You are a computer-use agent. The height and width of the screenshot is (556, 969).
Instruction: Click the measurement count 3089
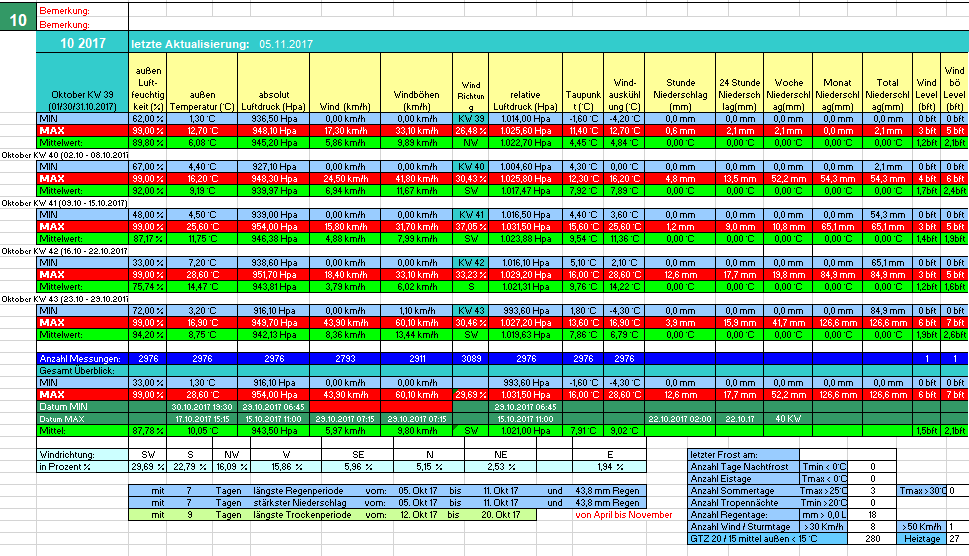point(471,358)
